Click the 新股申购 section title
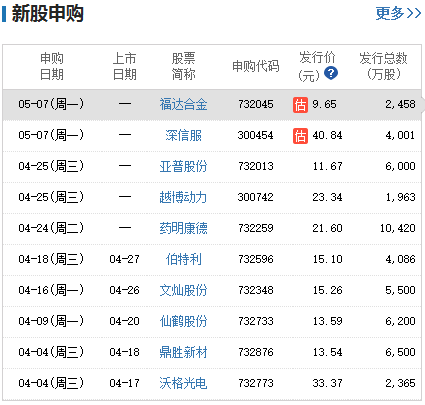This screenshot has height=405, width=425. (47, 14)
